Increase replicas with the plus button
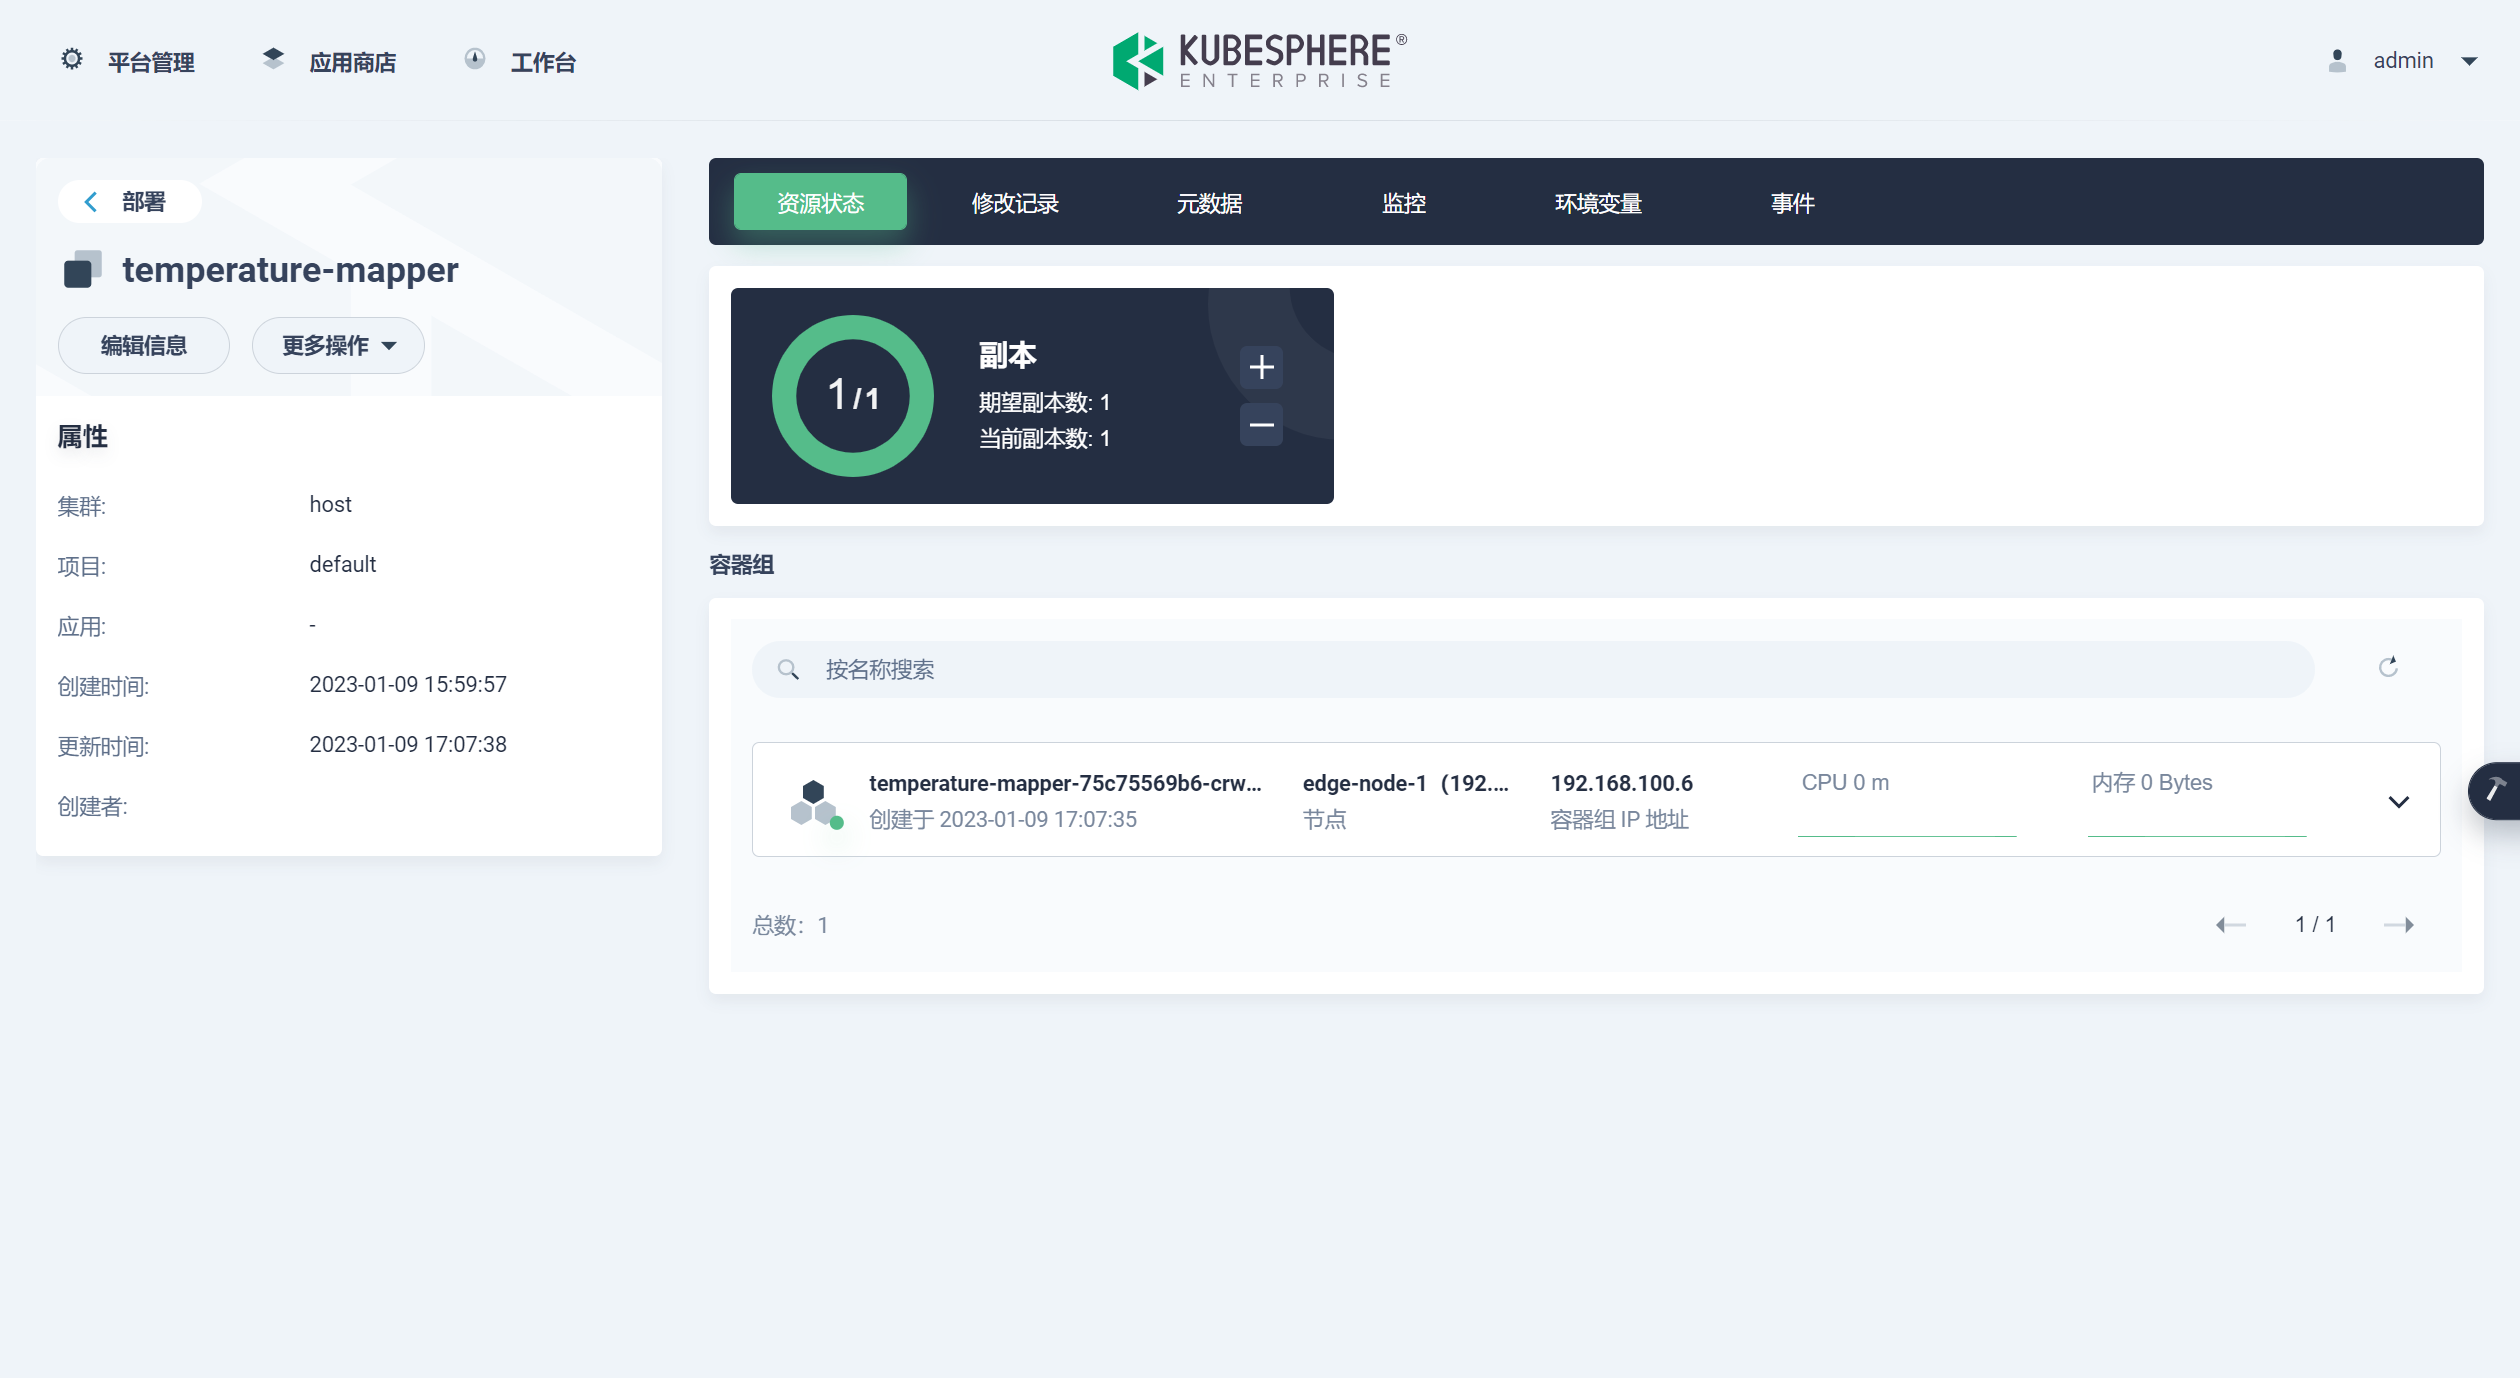This screenshot has width=2520, height=1378. click(x=1261, y=367)
